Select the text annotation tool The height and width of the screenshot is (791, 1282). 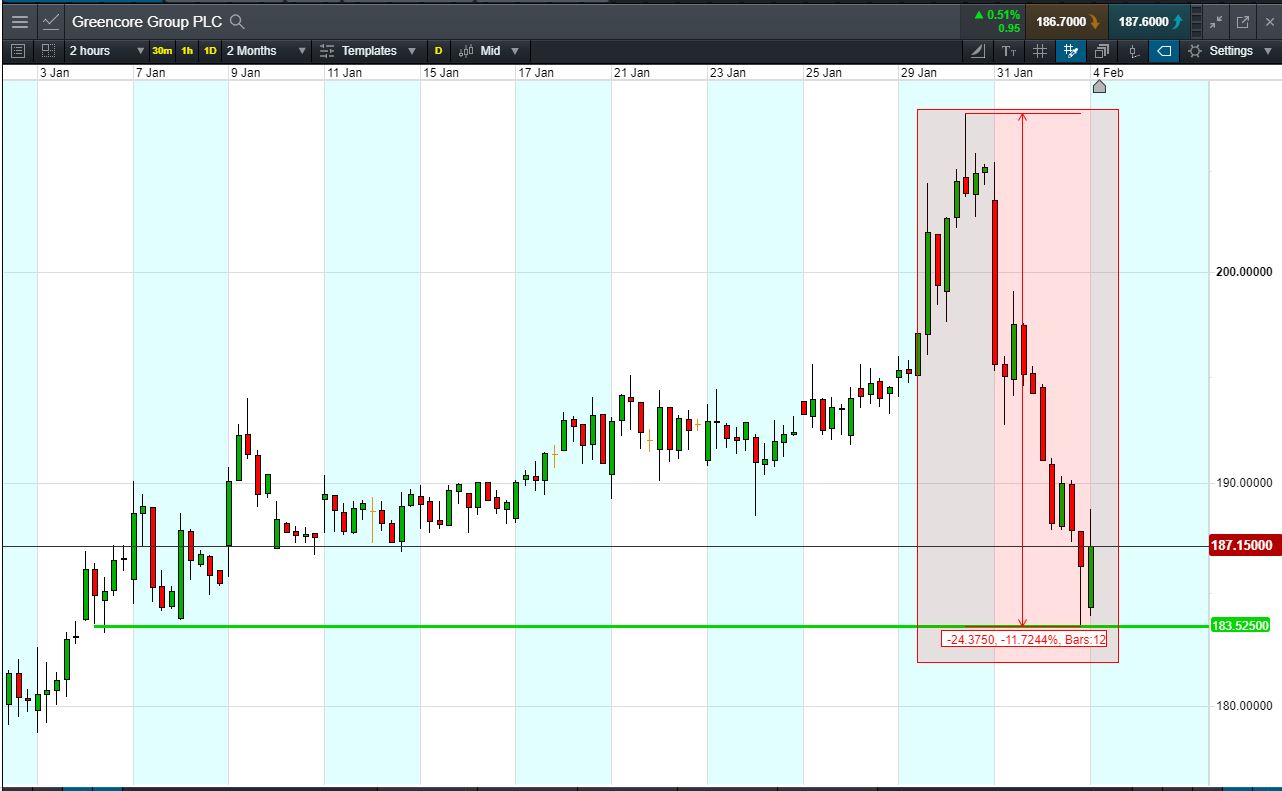1009,51
